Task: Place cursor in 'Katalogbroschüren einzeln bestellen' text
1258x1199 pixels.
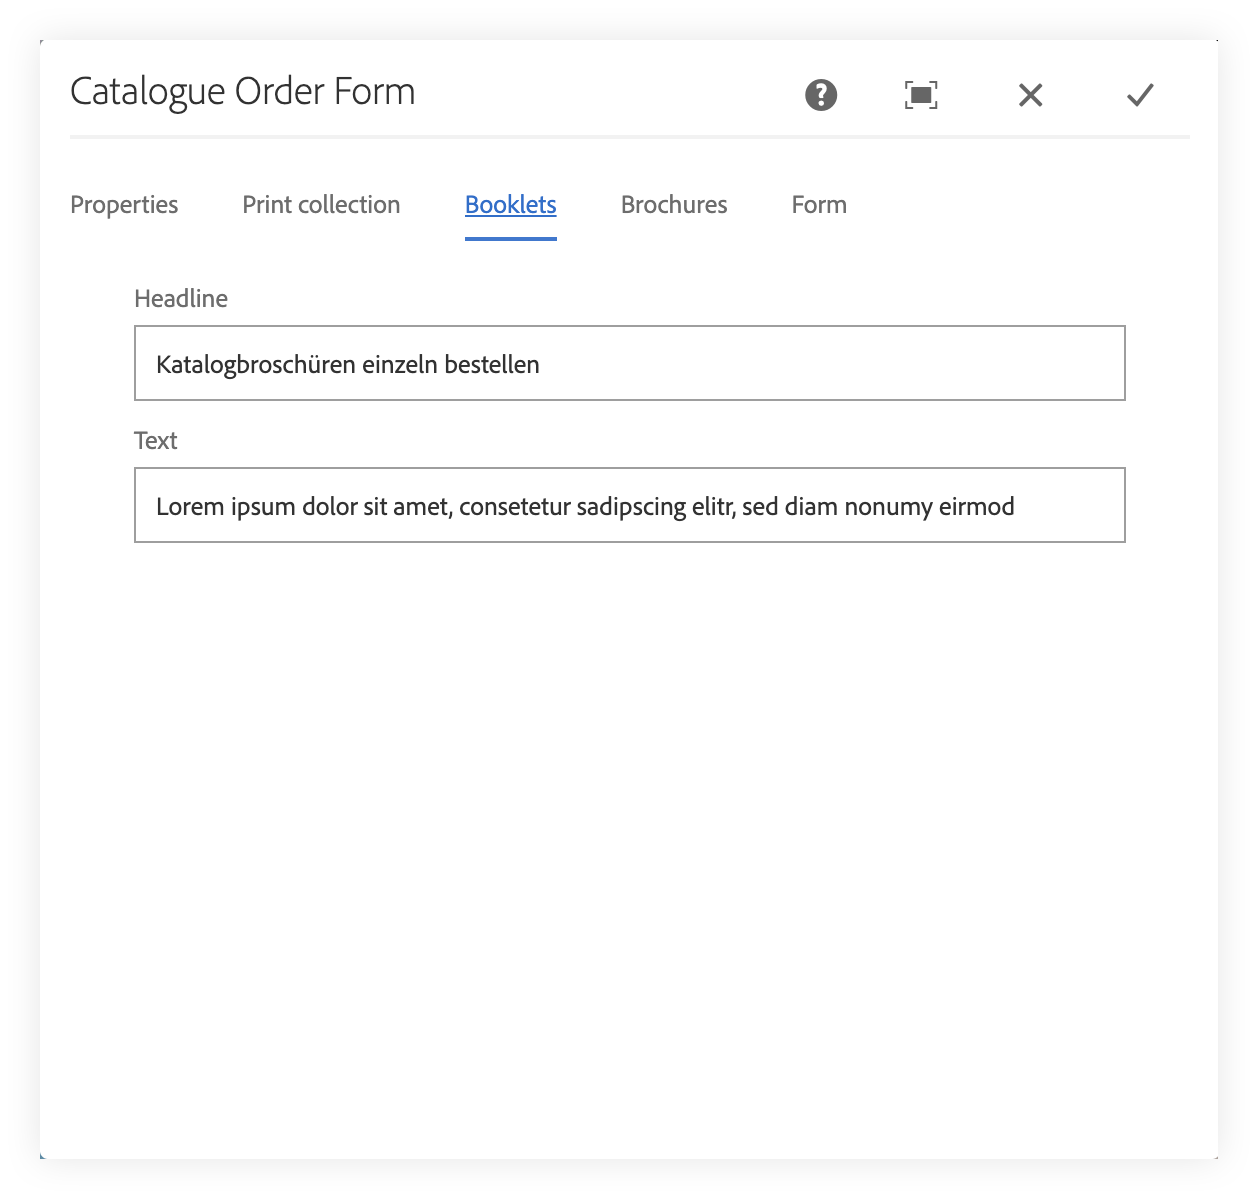Action: click(346, 364)
